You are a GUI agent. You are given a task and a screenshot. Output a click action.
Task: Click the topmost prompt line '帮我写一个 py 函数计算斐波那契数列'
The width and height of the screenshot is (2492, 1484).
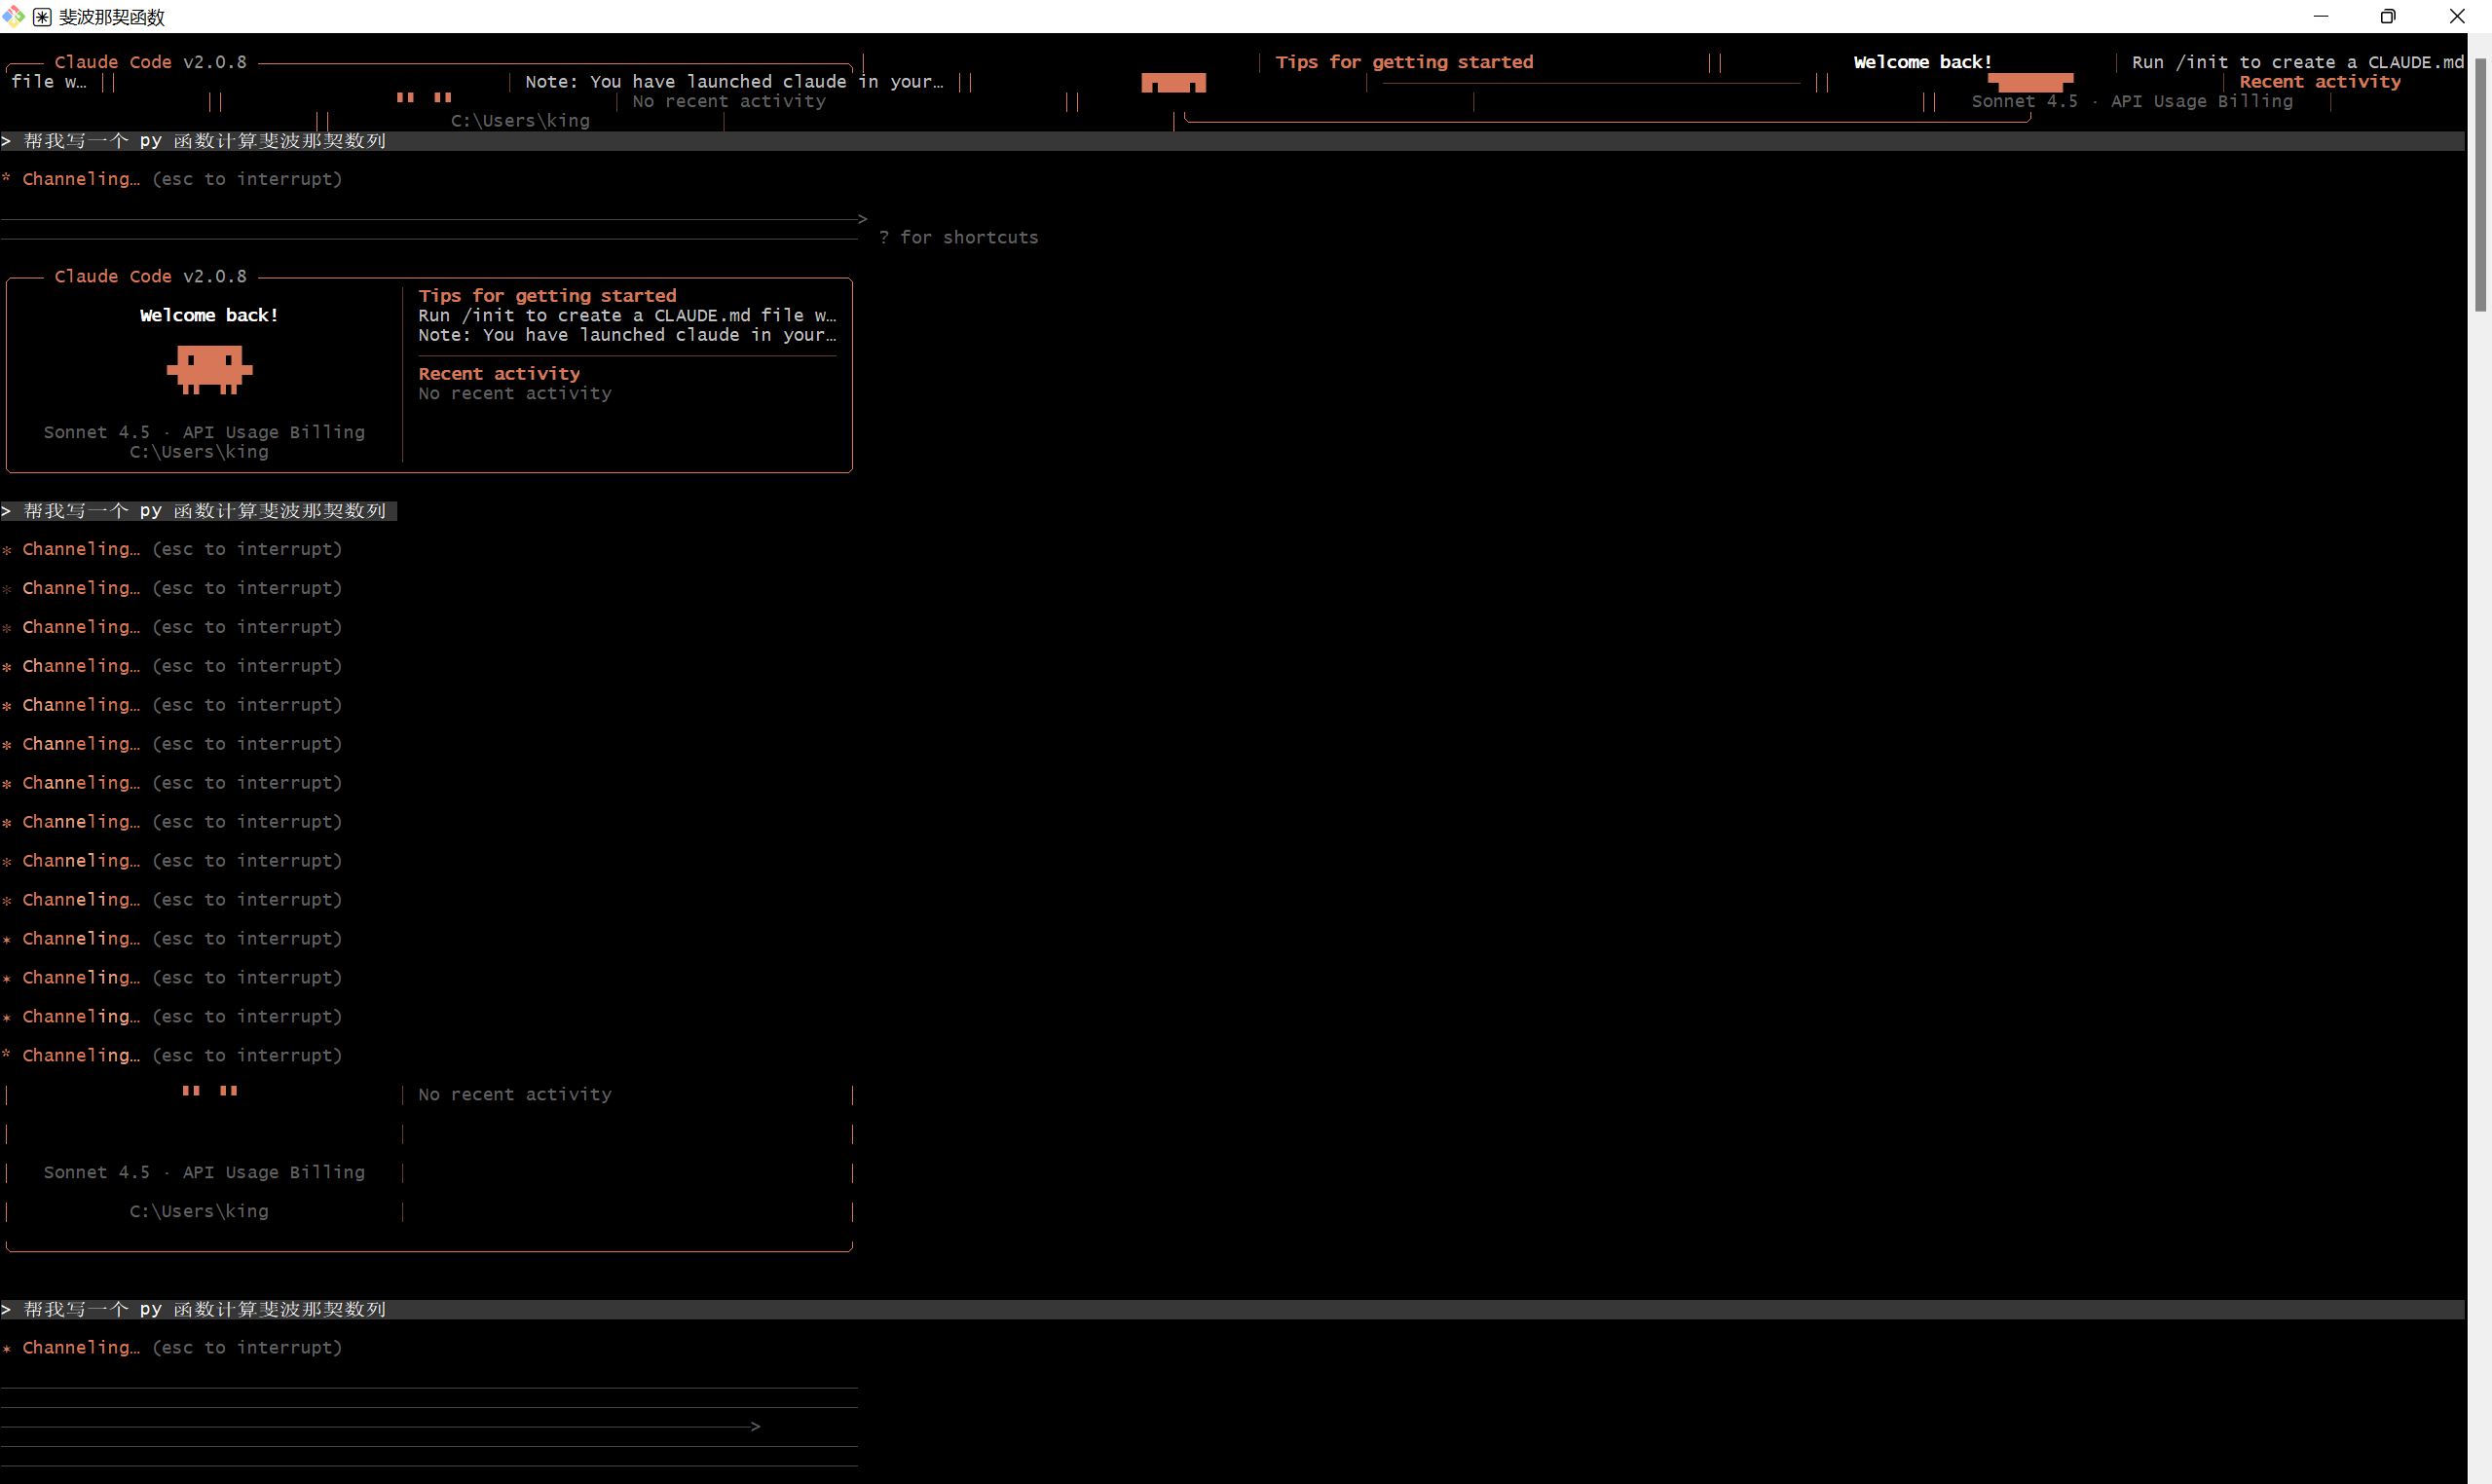[x=1232, y=141]
